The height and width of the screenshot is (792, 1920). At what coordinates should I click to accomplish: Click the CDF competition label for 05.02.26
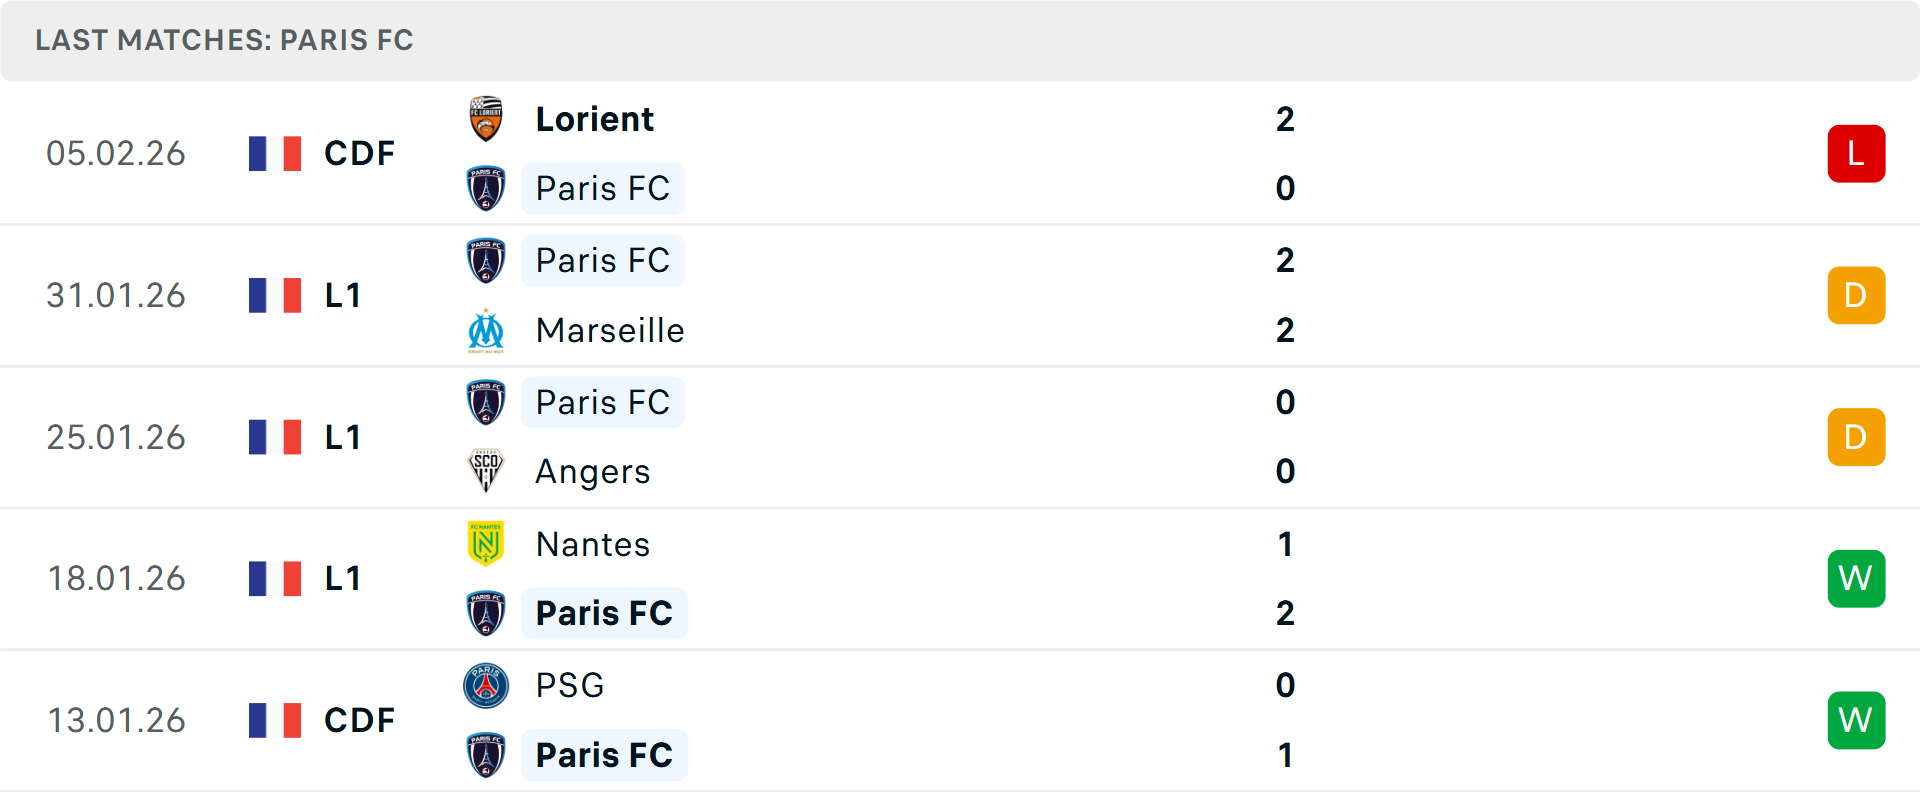[359, 154]
